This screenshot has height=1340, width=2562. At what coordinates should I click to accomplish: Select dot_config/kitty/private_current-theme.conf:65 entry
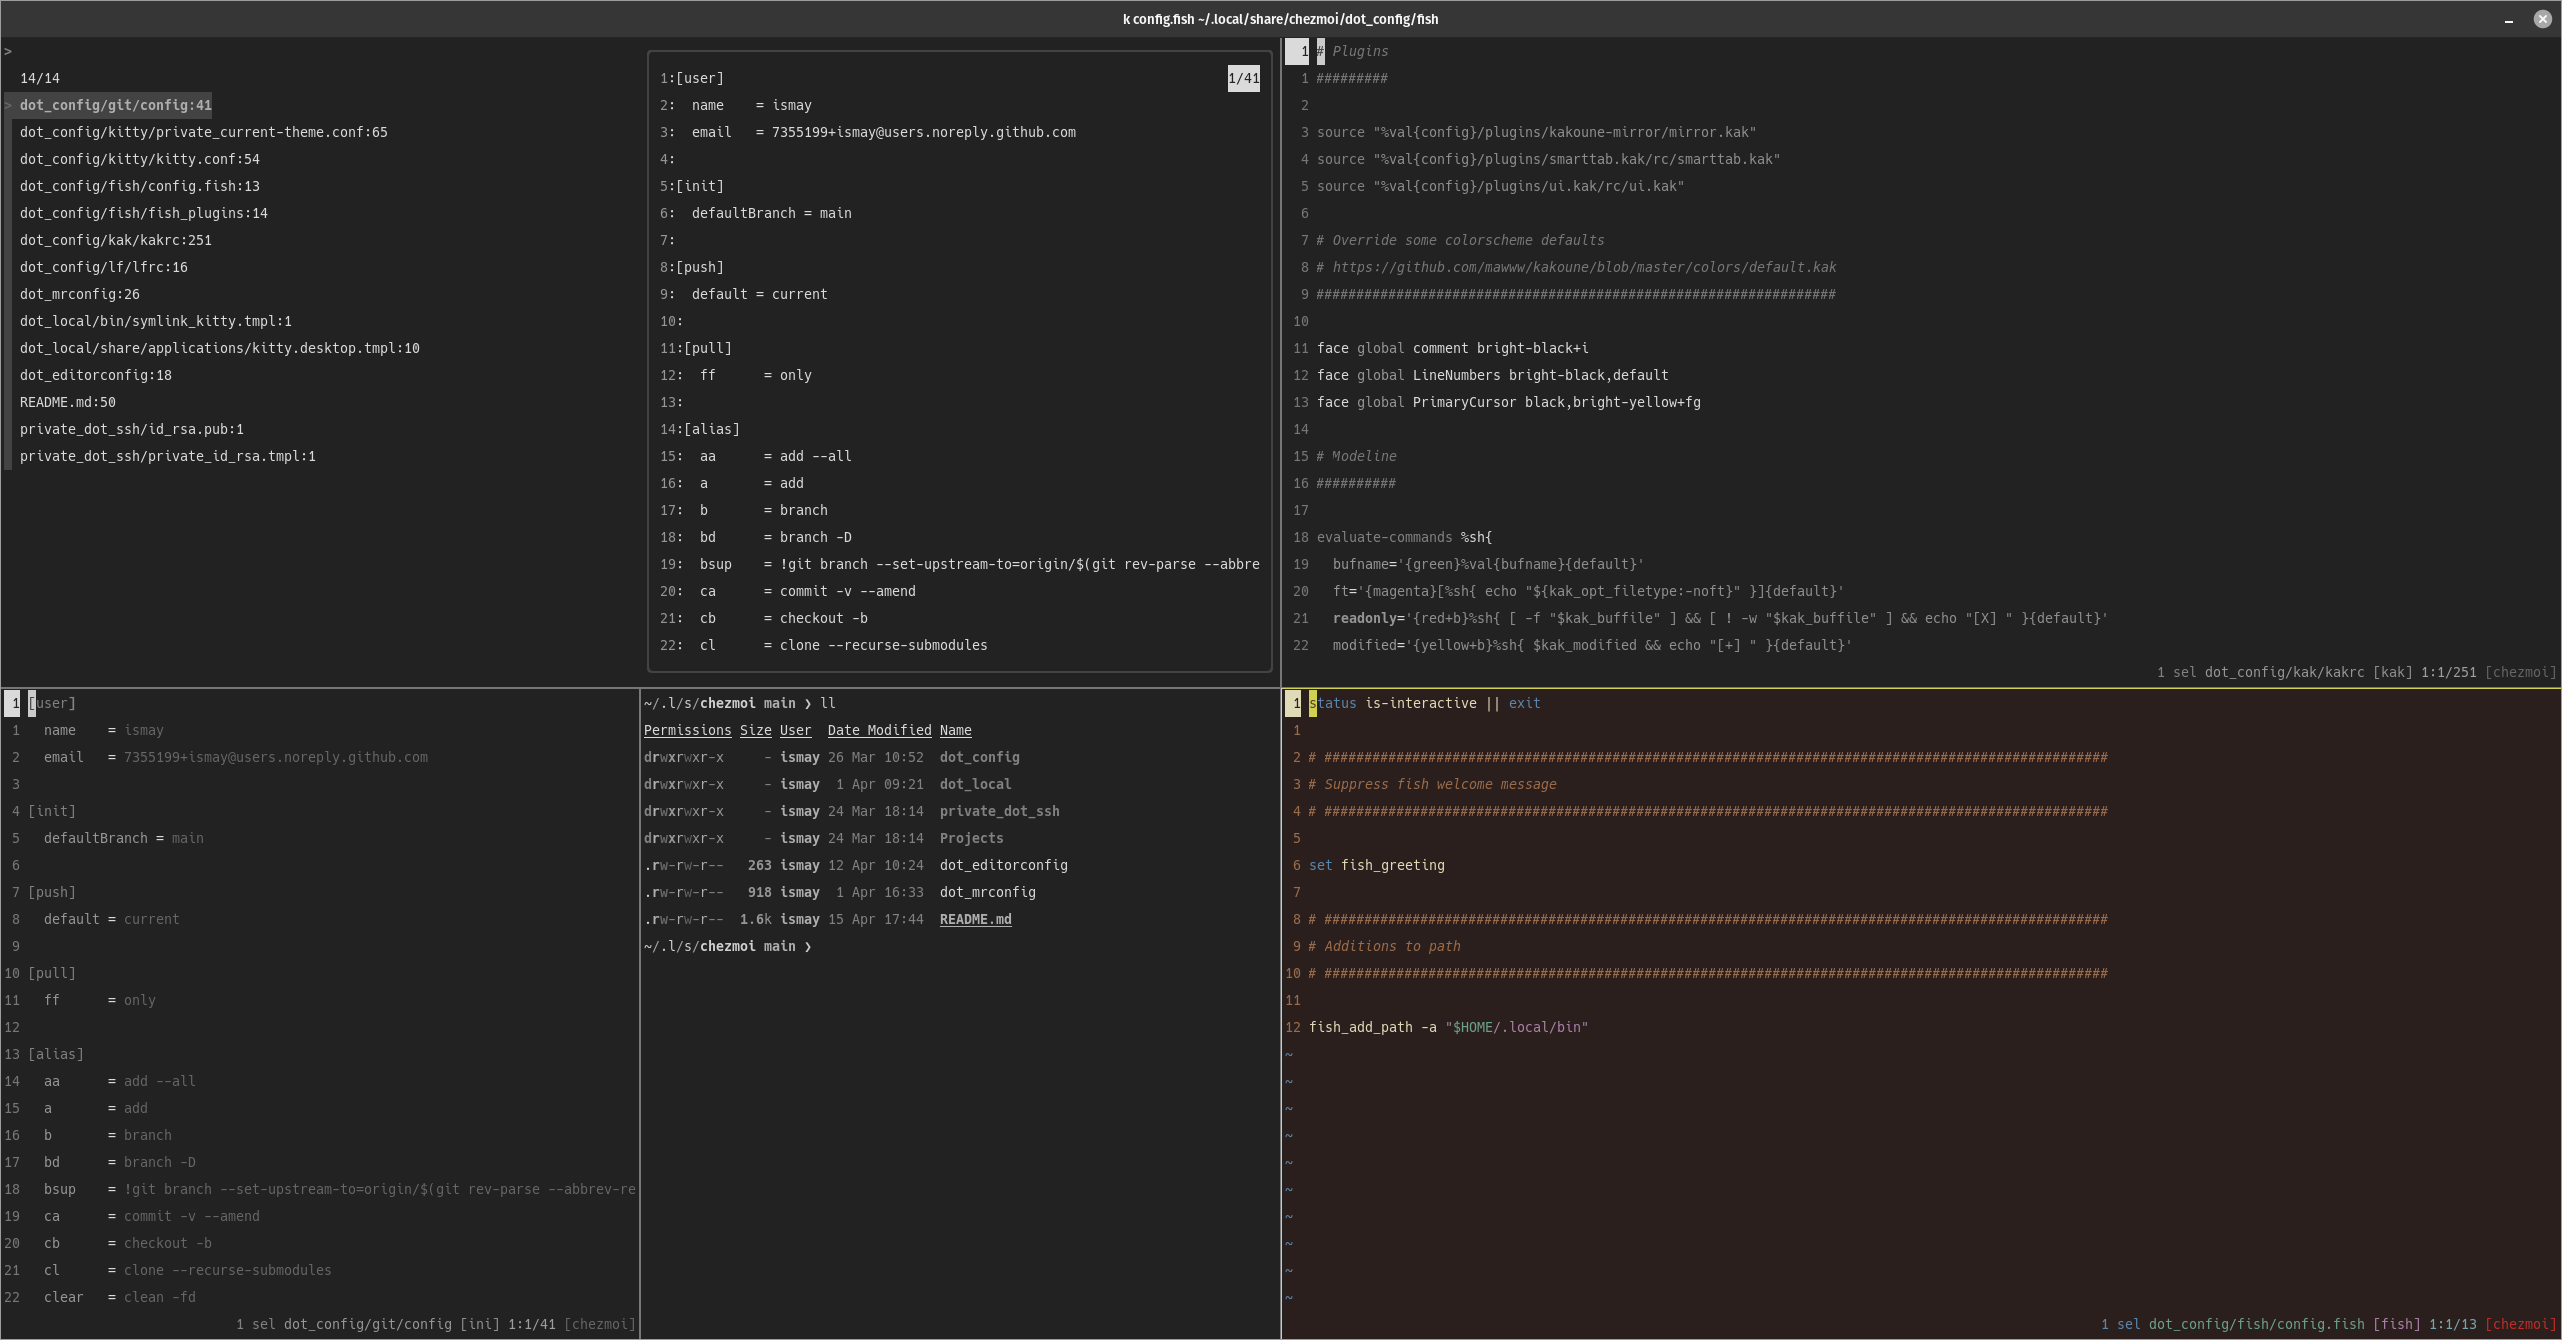(204, 132)
